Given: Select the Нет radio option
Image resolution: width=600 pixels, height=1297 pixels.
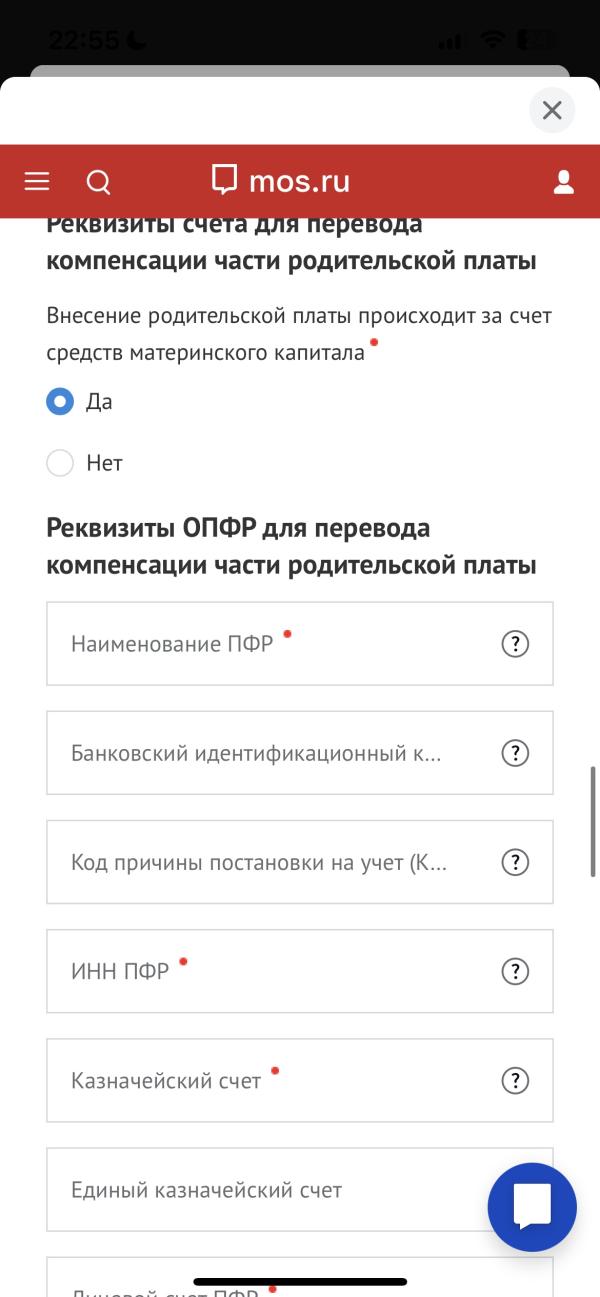Looking at the screenshot, I should pyautogui.click(x=60, y=463).
